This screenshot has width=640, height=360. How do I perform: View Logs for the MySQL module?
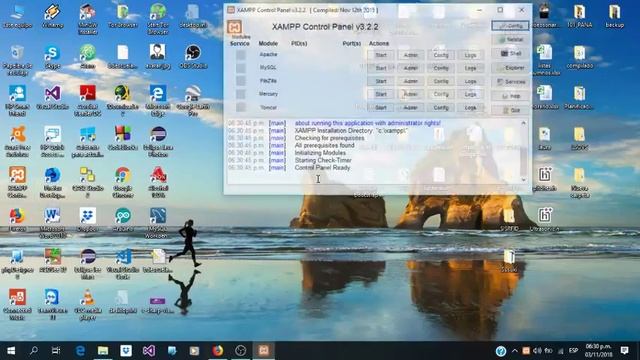tap(471, 68)
